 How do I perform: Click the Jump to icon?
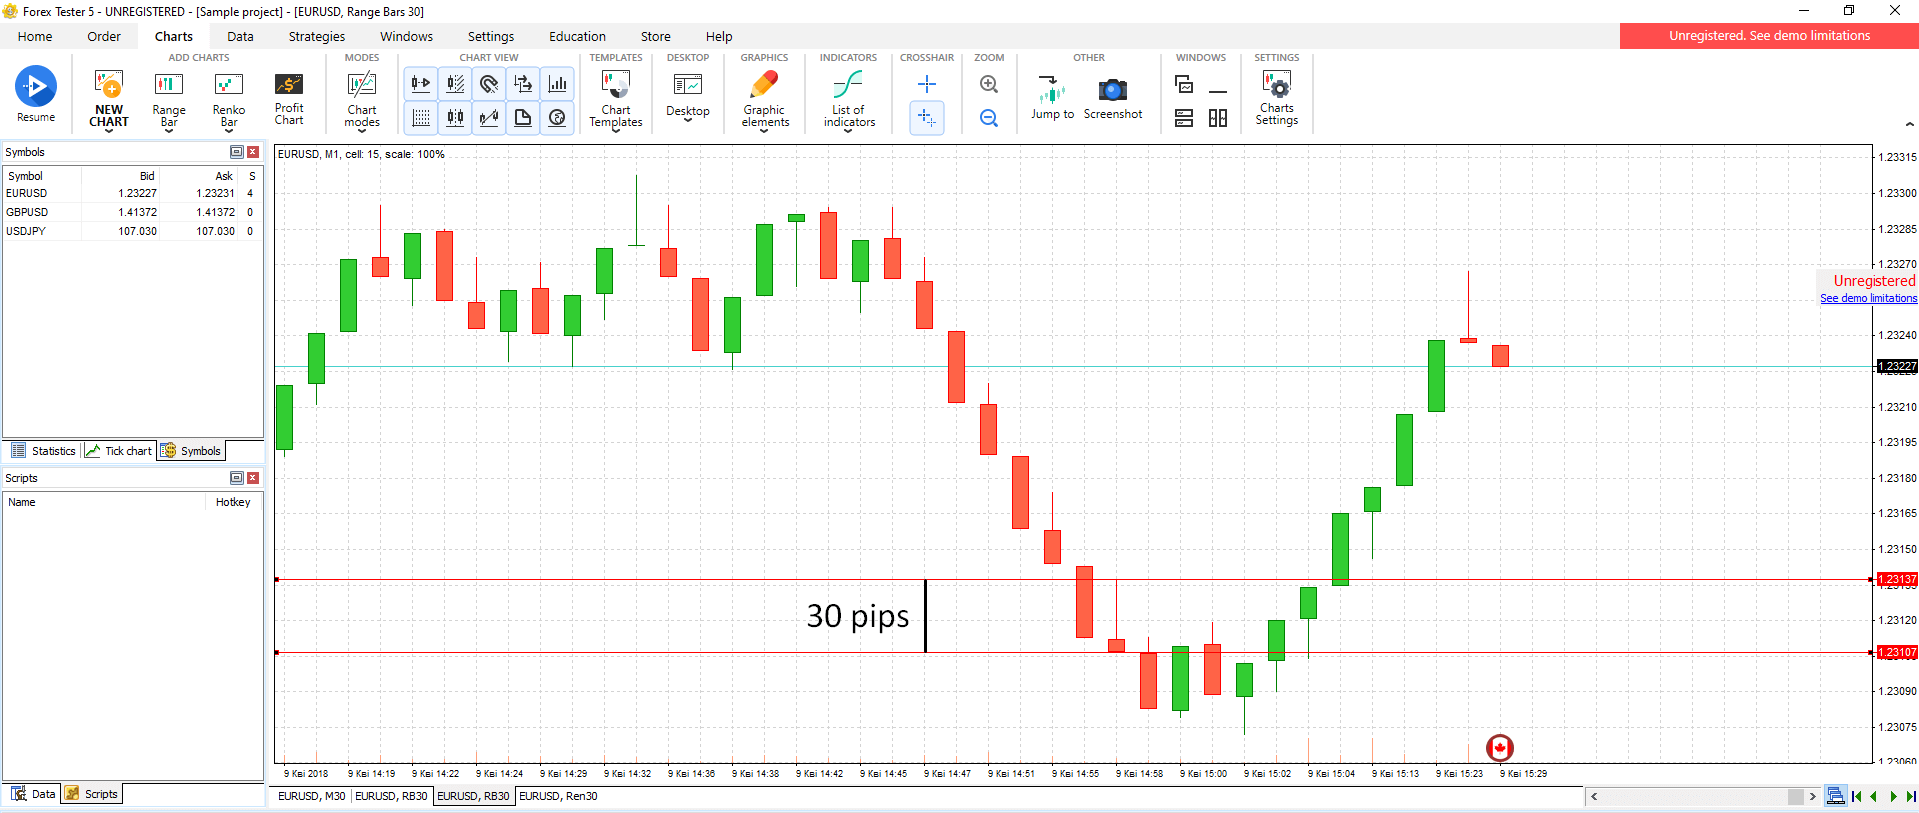1052,97
